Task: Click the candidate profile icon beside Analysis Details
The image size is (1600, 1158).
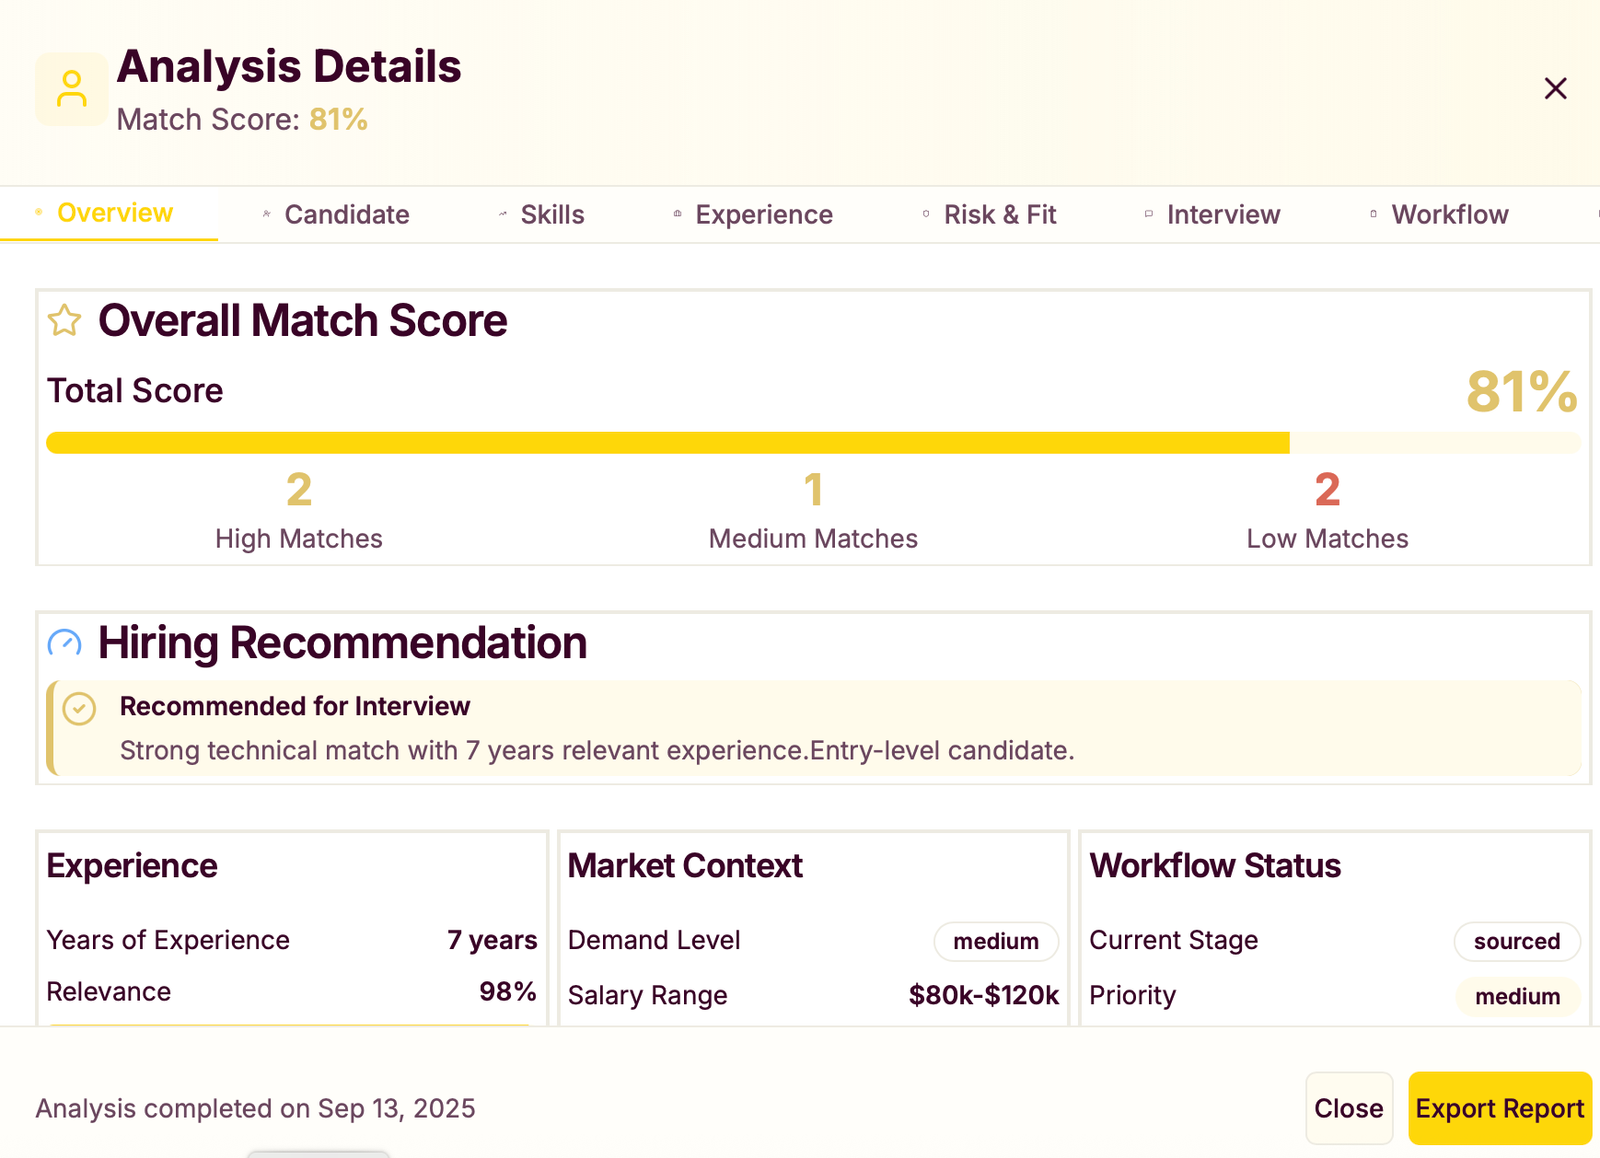Action: (x=71, y=88)
